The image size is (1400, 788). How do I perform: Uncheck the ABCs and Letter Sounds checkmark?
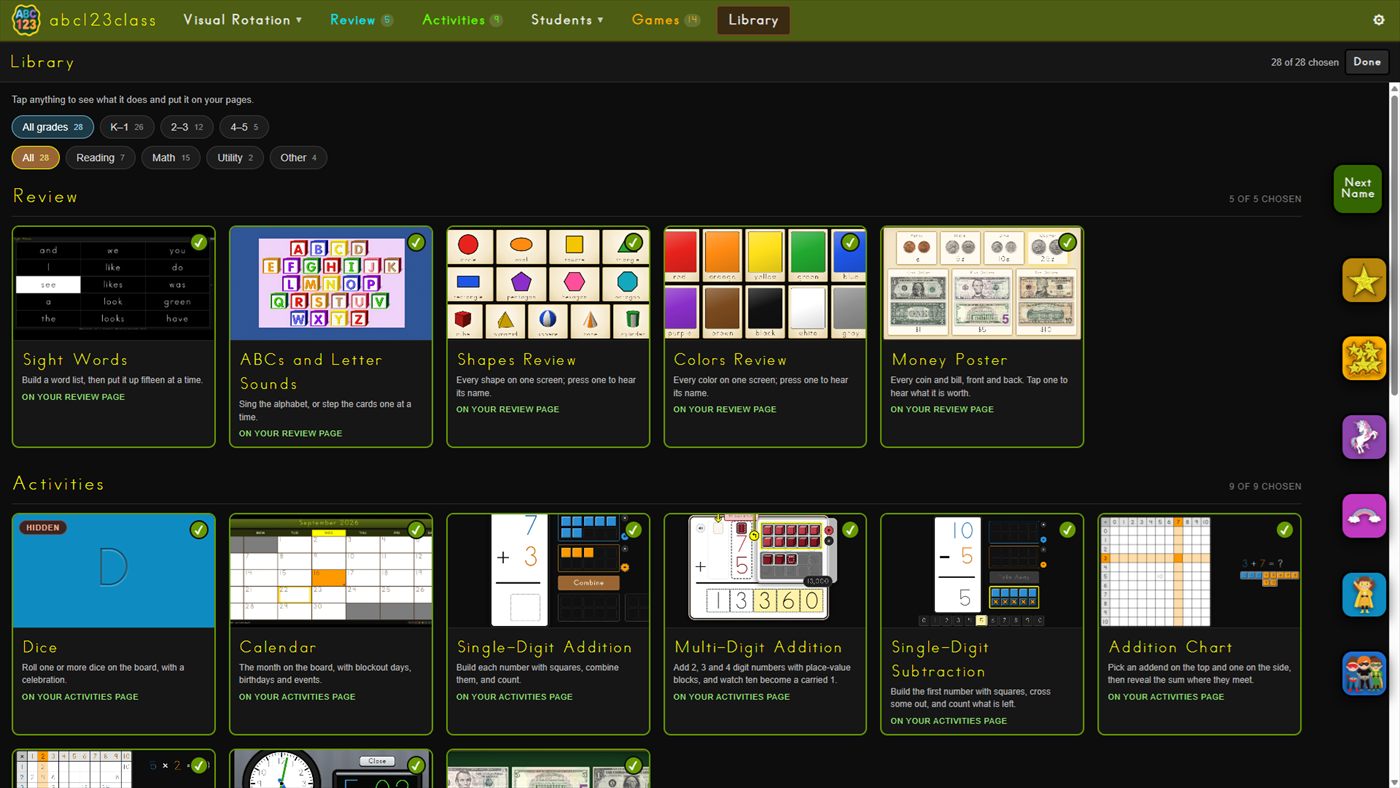416,242
